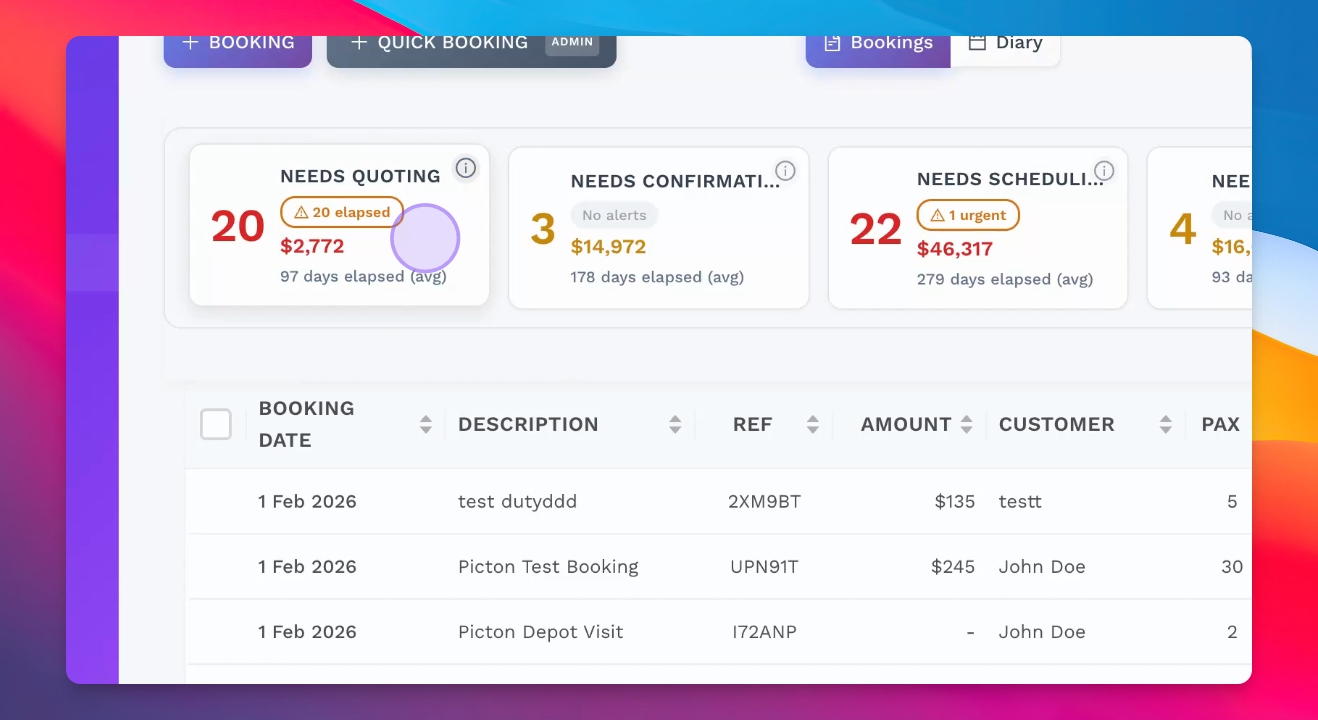This screenshot has width=1318, height=720.
Task: Click warning icon in '20 elapsed' badge
Action: [301, 213]
